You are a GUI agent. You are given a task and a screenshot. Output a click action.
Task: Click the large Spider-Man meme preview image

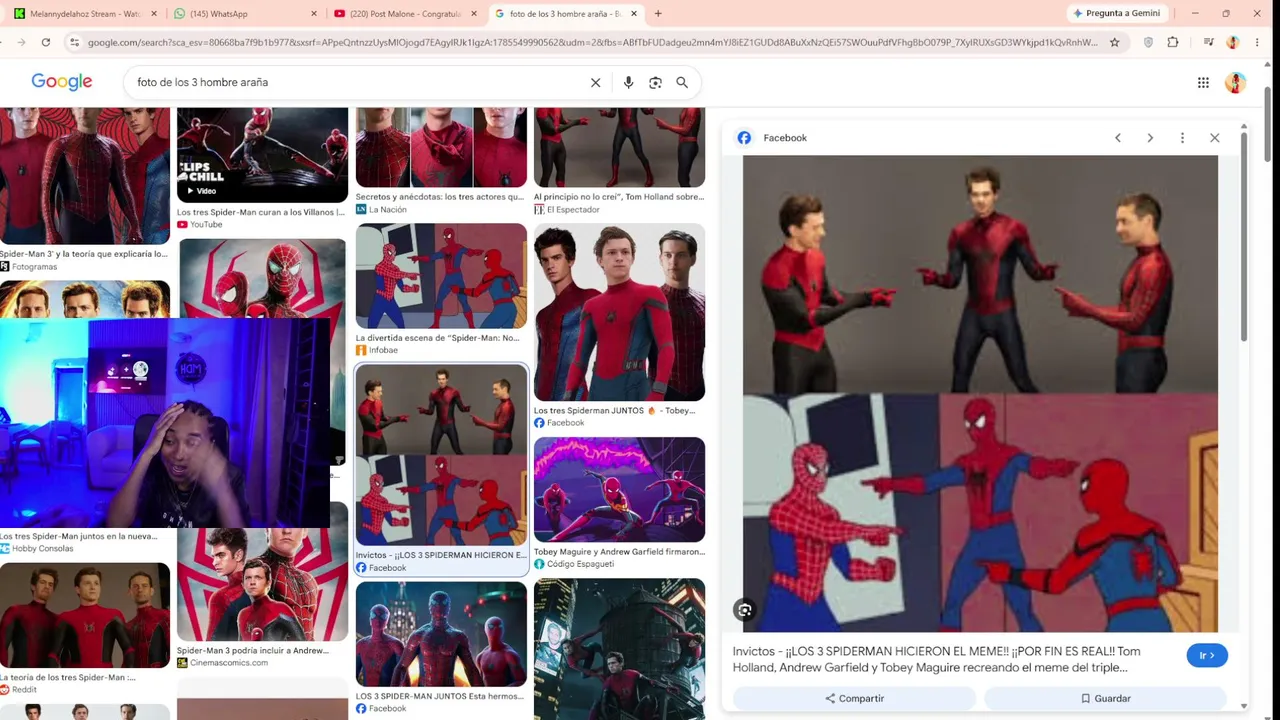point(980,394)
